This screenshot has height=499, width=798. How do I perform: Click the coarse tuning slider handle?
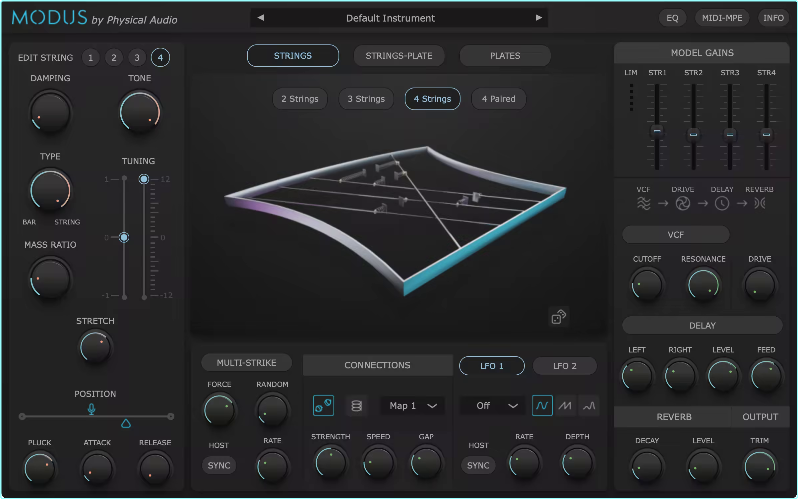[x=124, y=237]
